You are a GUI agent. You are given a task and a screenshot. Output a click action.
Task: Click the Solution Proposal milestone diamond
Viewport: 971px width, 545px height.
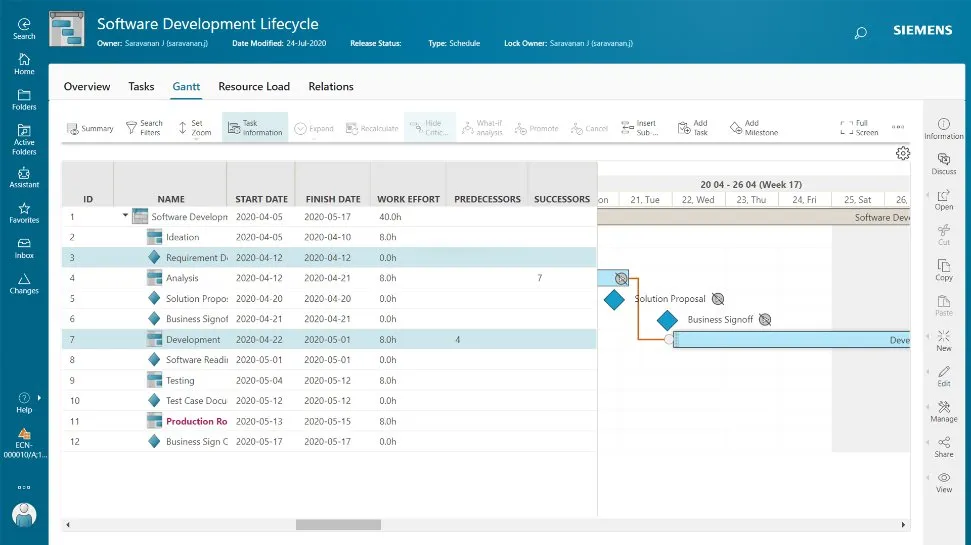pos(614,300)
